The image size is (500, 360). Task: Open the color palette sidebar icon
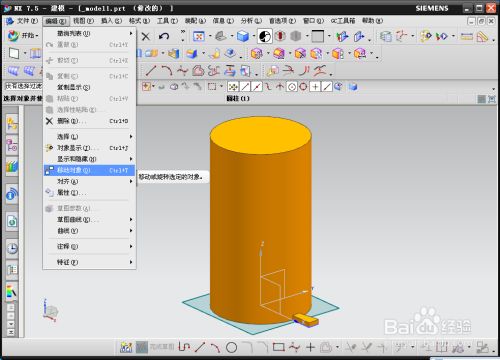point(12,291)
